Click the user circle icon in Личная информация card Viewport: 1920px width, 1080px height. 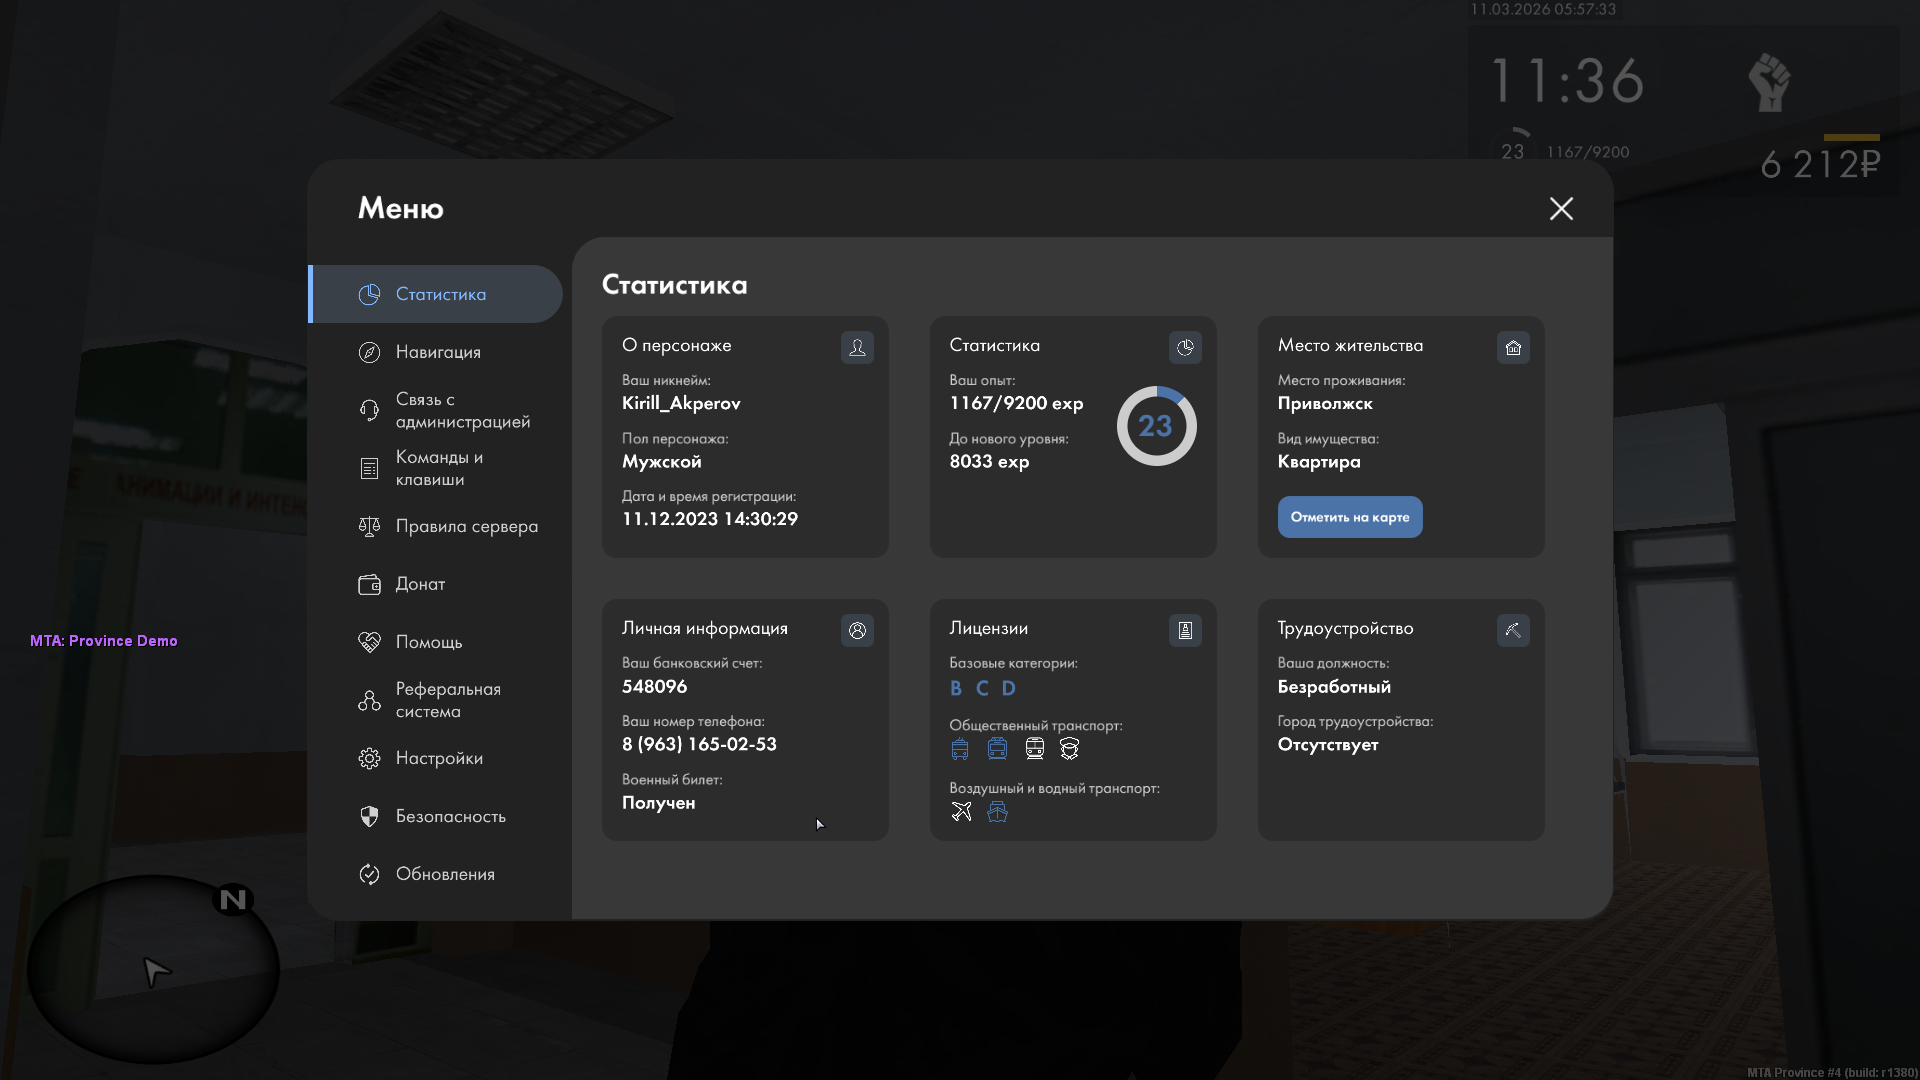pyautogui.click(x=857, y=630)
